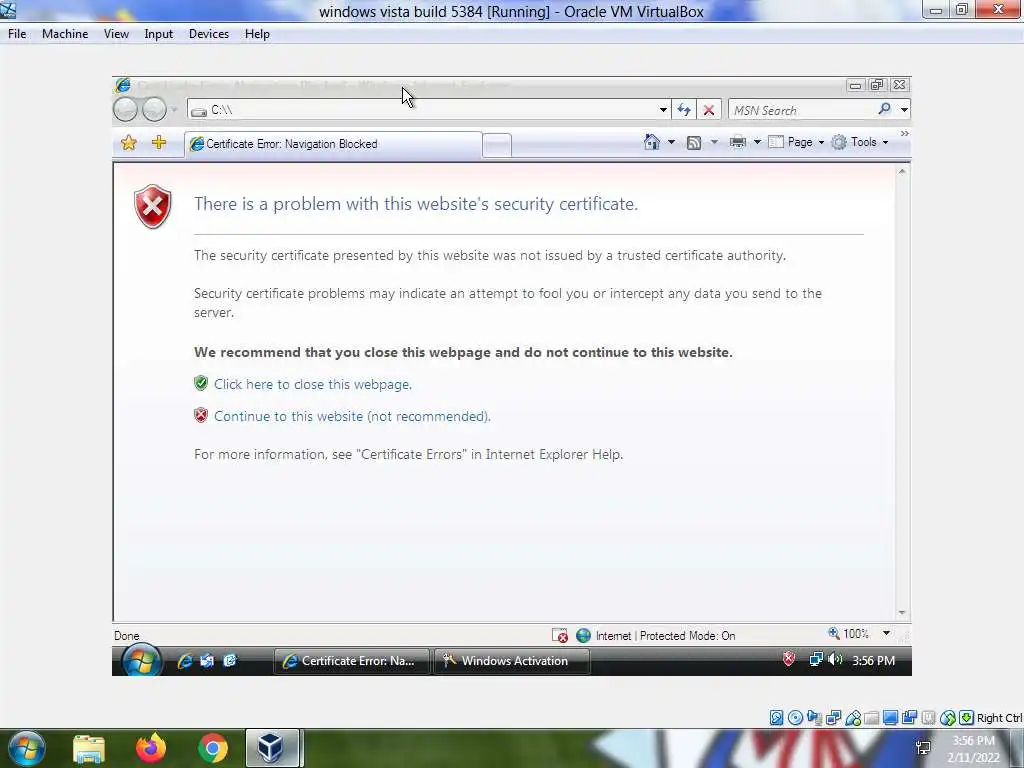Click the red Stop loading button
This screenshot has height=768, width=1024.
click(x=709, y=110)
